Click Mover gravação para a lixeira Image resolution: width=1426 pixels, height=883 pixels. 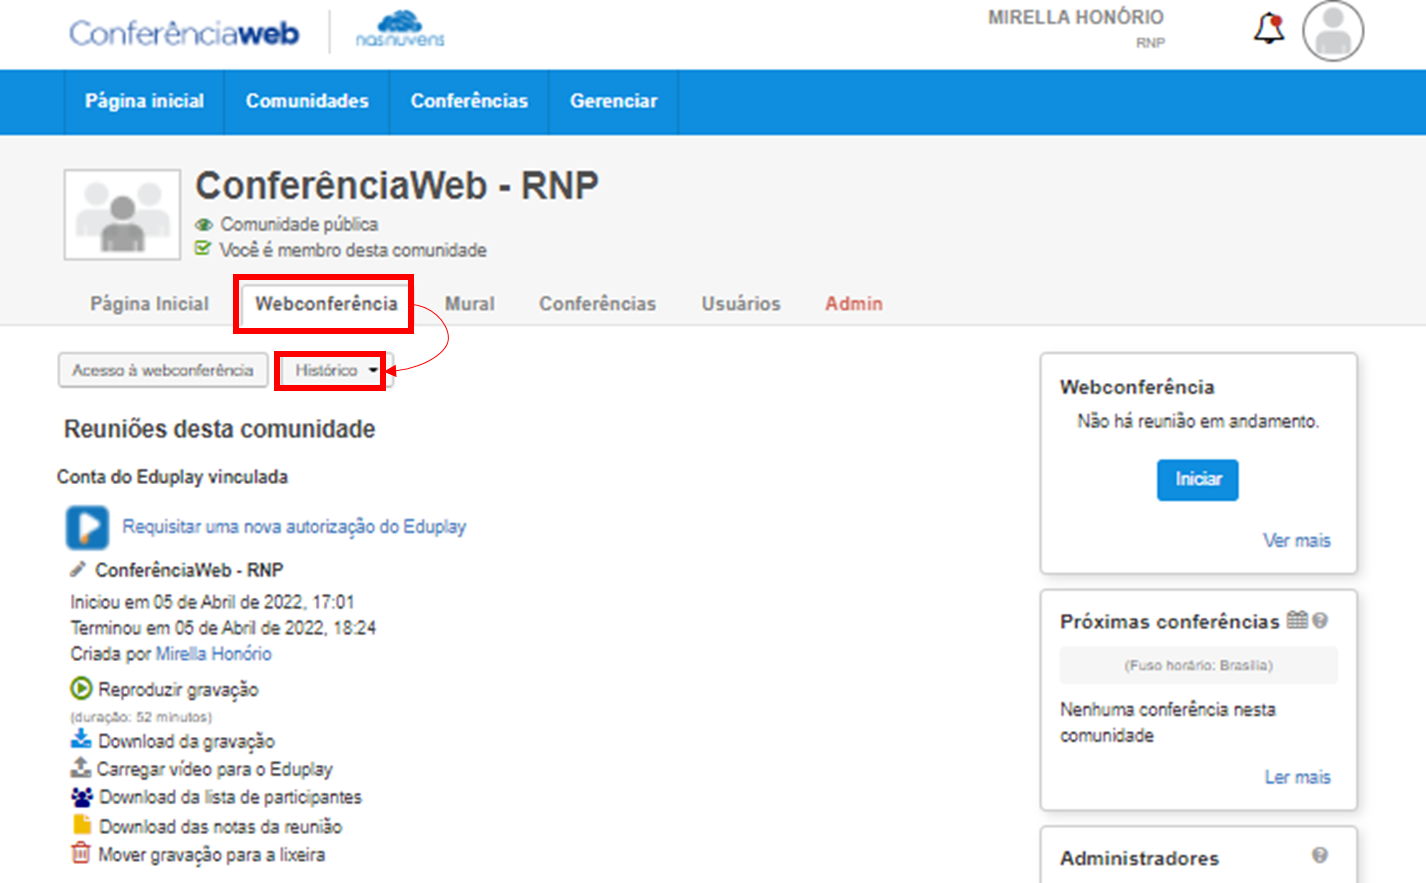pos(212,855)
